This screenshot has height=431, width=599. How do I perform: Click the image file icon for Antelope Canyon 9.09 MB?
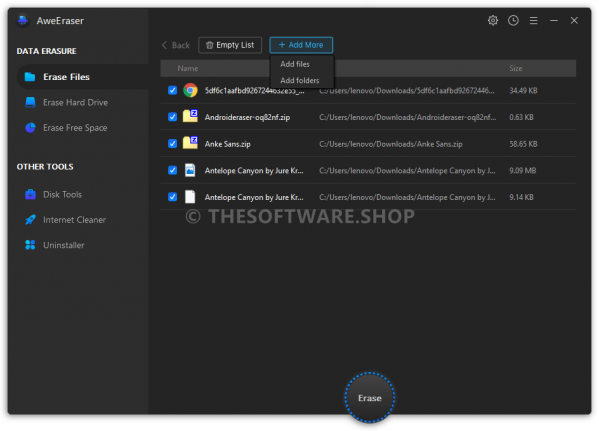coord(190,170)
